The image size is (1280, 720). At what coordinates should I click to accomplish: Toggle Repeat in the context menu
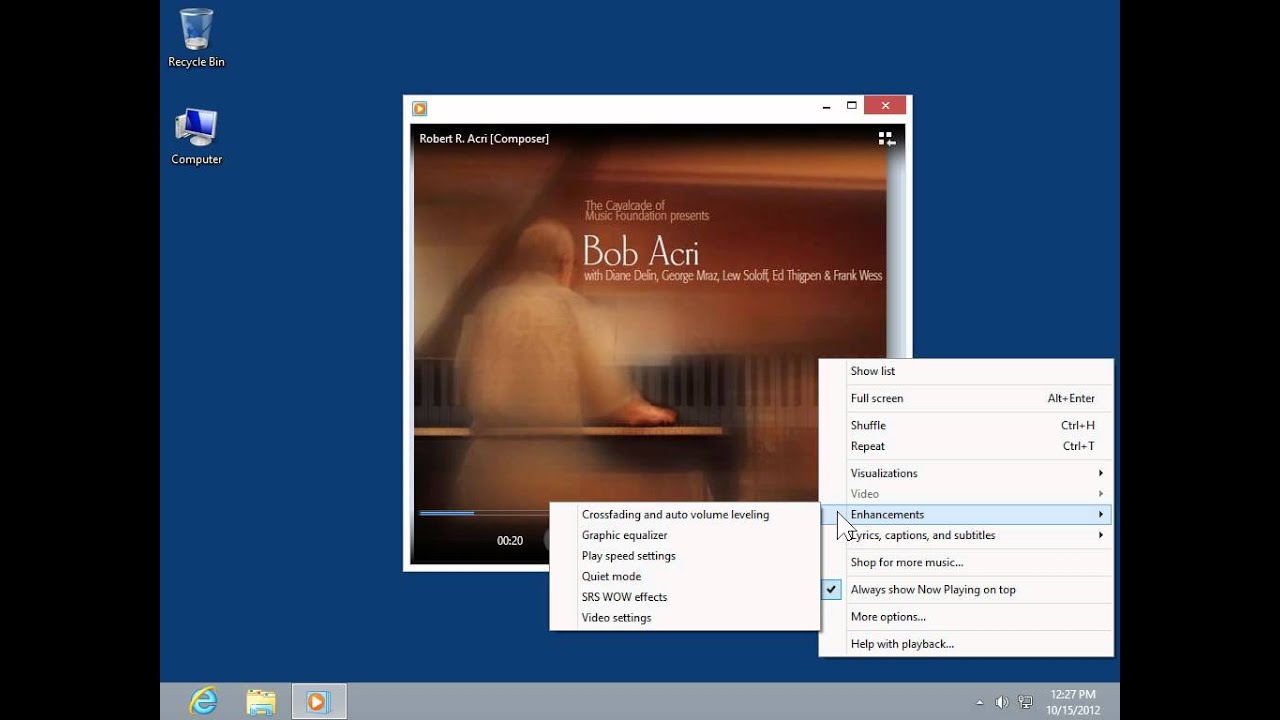966,446
